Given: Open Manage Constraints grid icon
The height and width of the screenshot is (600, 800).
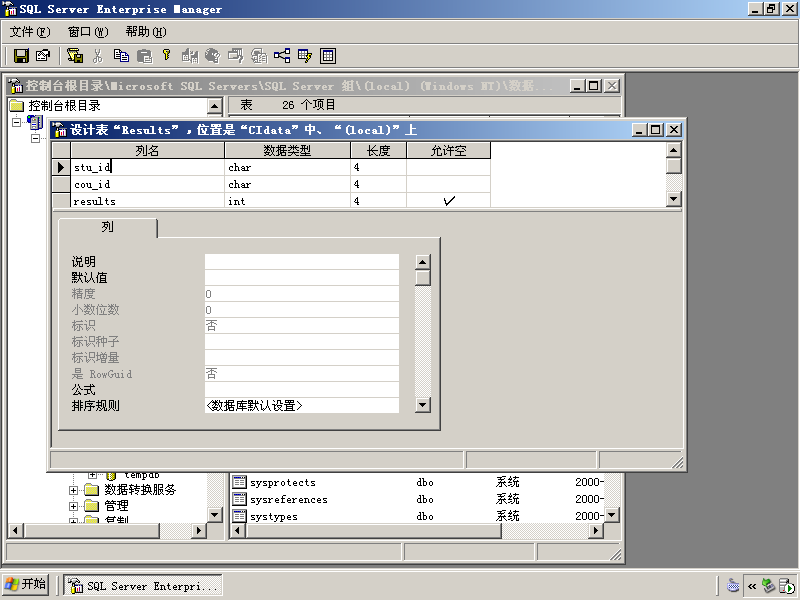Looking at the screenshot, I should tap(328, 56).
